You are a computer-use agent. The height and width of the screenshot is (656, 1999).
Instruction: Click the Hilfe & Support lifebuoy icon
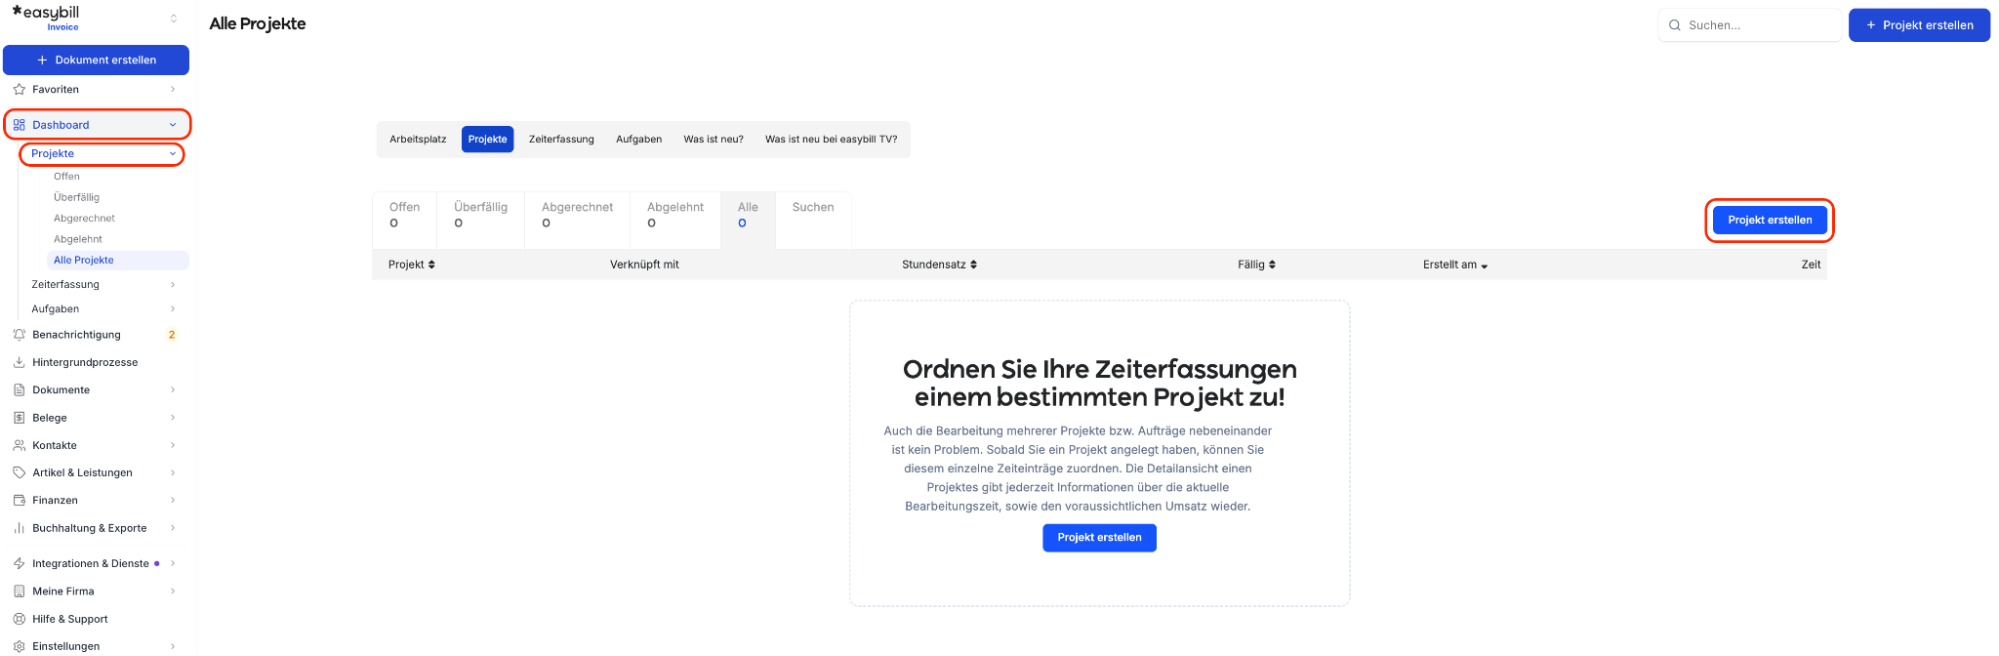point(19,619)
